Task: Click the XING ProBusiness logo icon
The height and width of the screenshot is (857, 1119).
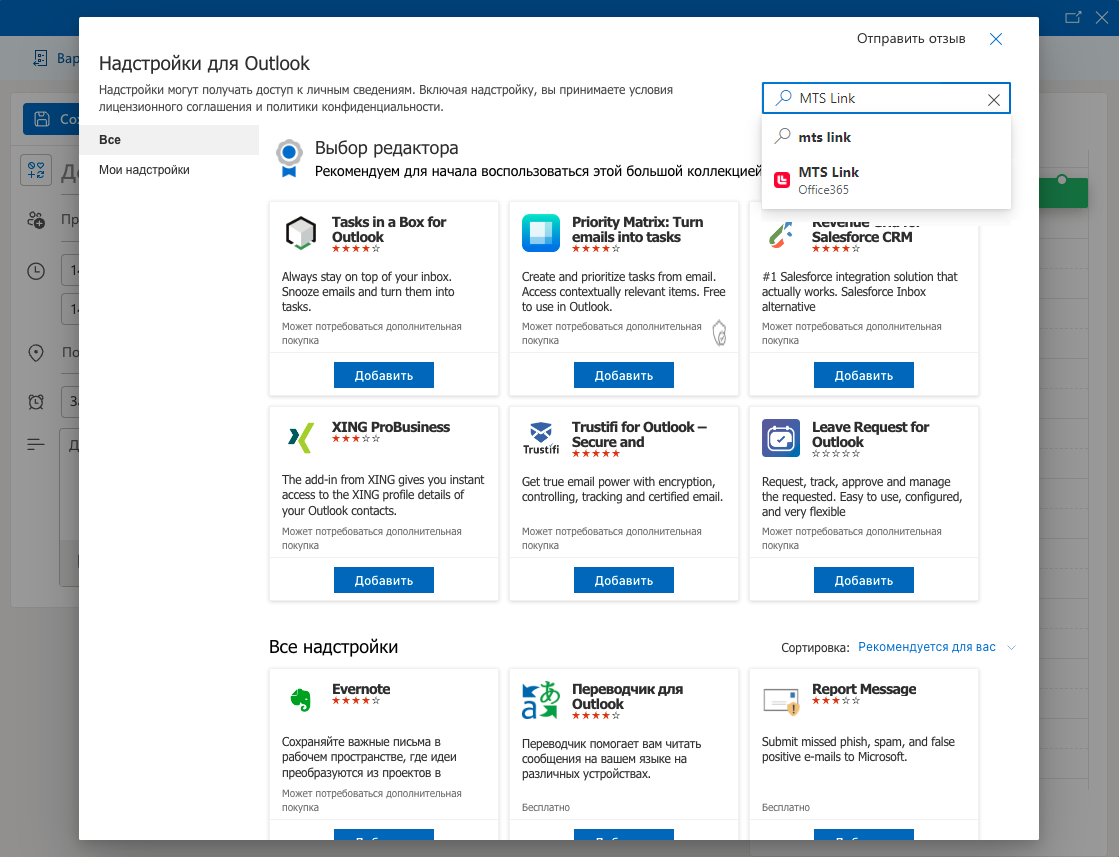Action: tap(300, 437)
